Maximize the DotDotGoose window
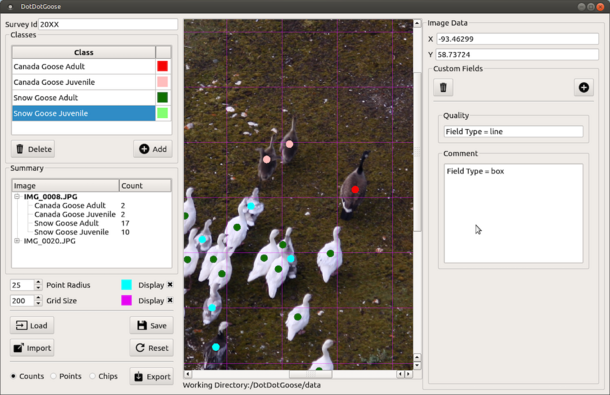The height and width of the screenshot is (395, 610). click(x=591, y=7)
